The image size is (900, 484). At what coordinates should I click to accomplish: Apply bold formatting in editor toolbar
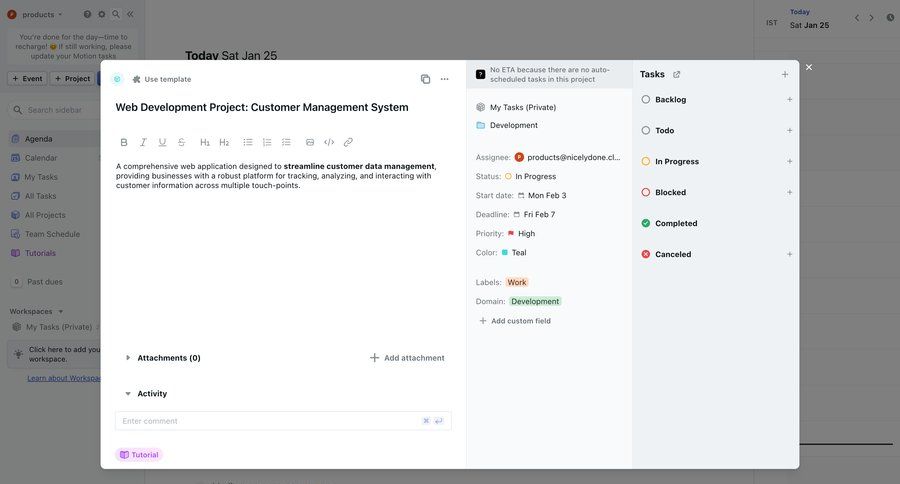coord(123,142)
